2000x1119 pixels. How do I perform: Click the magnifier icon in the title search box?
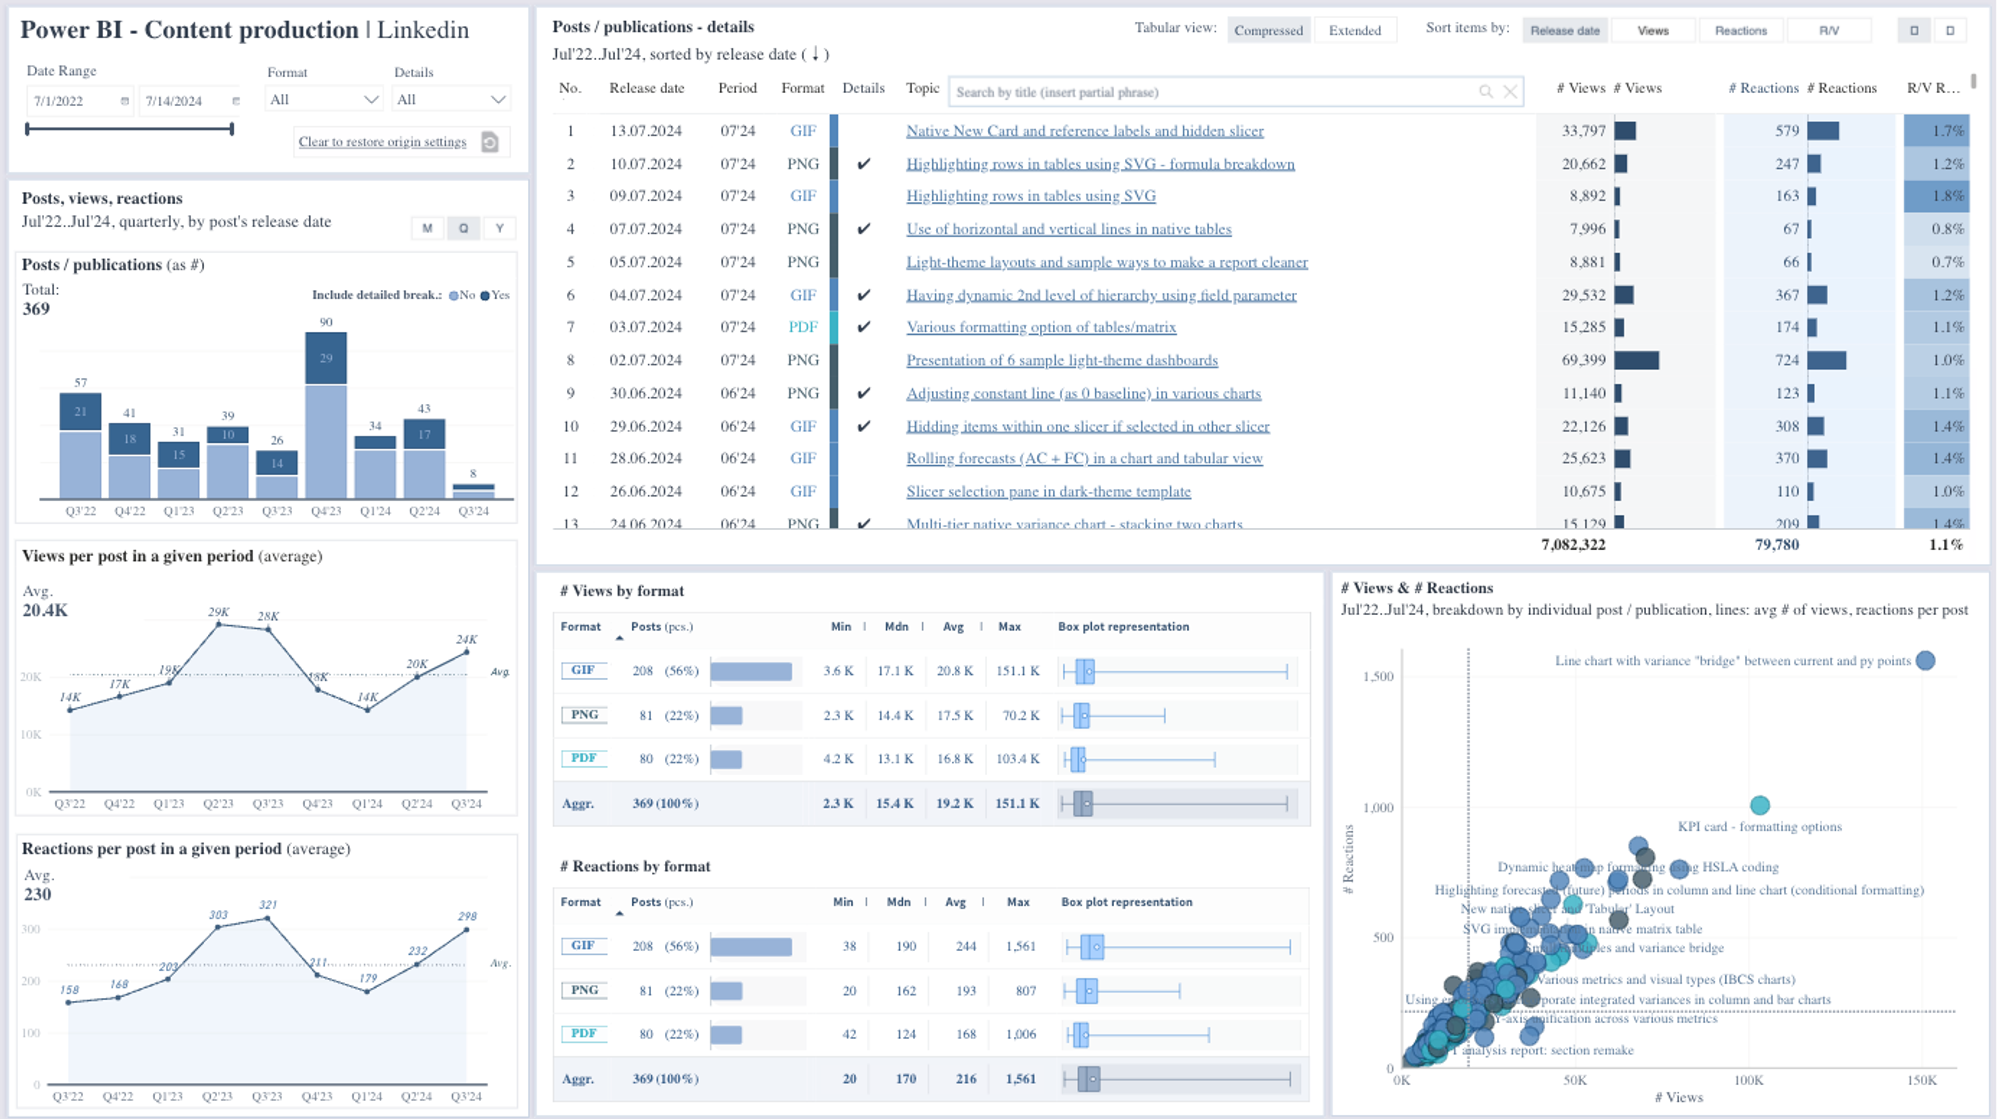1485,91
